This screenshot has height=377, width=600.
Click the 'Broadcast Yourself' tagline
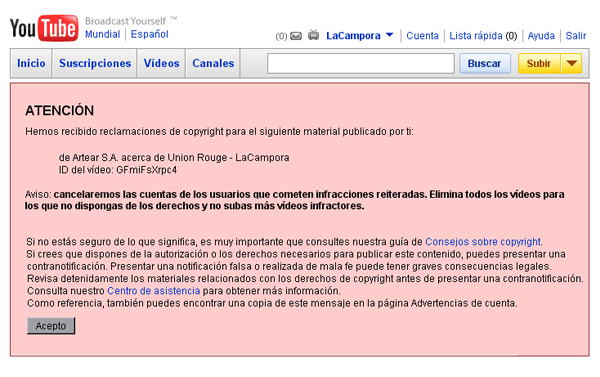click(x=126, y=21)
